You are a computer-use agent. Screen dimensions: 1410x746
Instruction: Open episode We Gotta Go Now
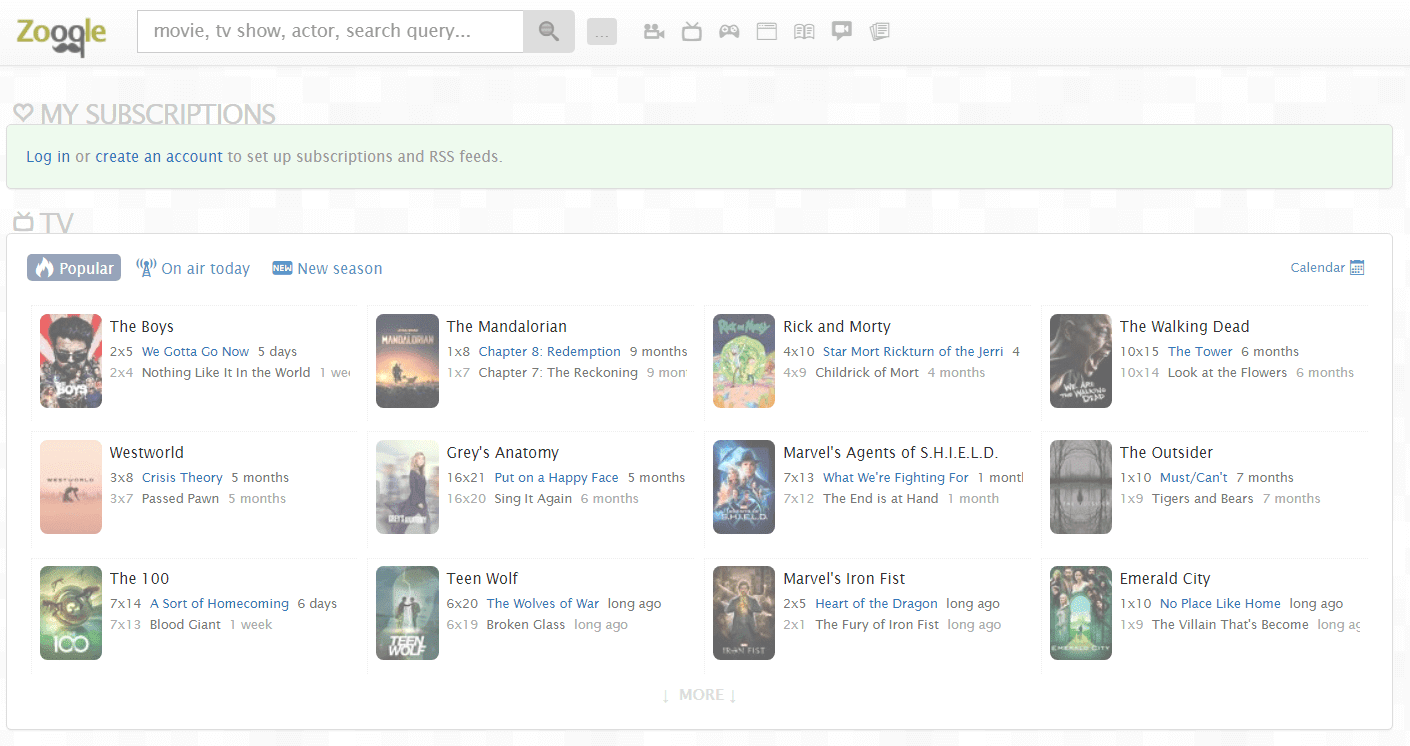pyautogui.click(x=196, y=351)
